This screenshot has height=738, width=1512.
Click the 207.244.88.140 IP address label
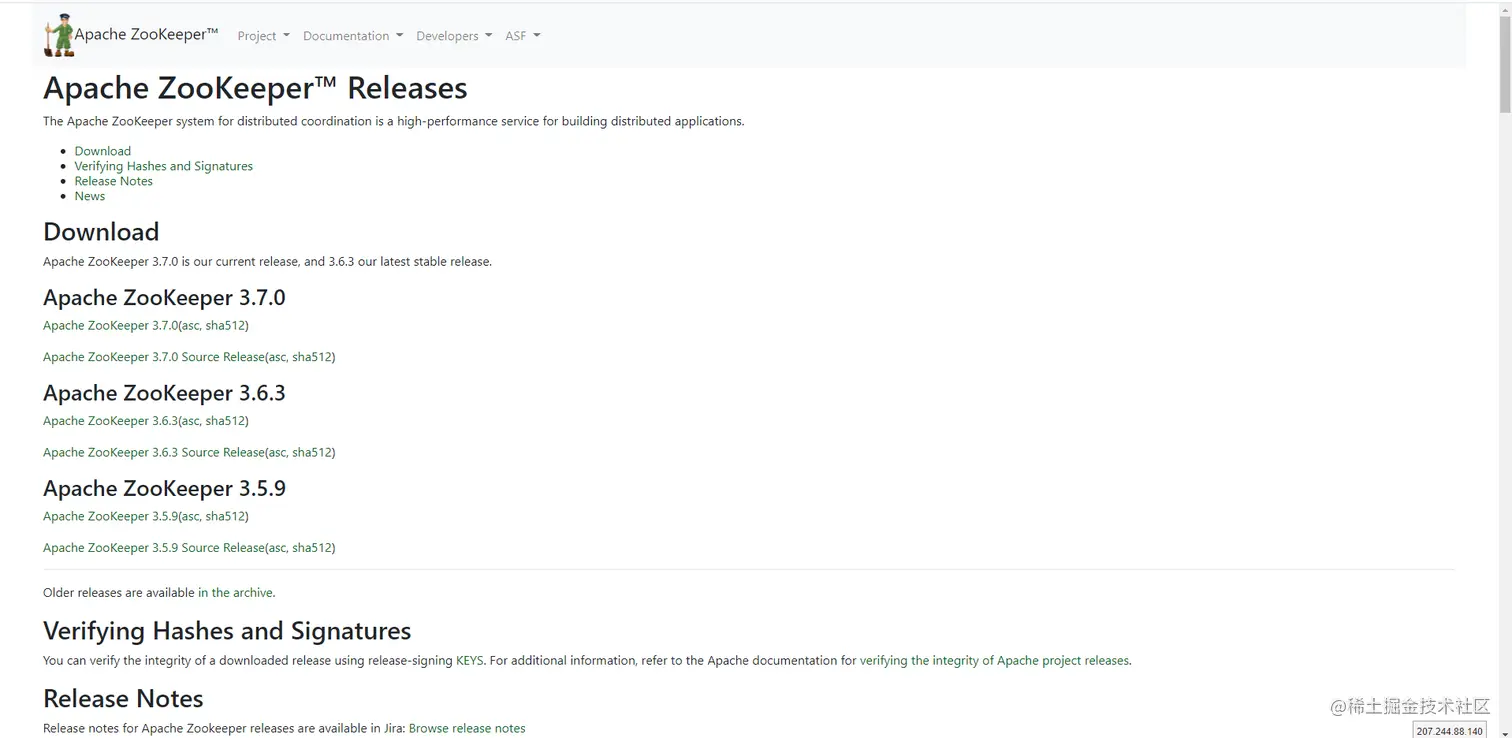[1449, 731]
